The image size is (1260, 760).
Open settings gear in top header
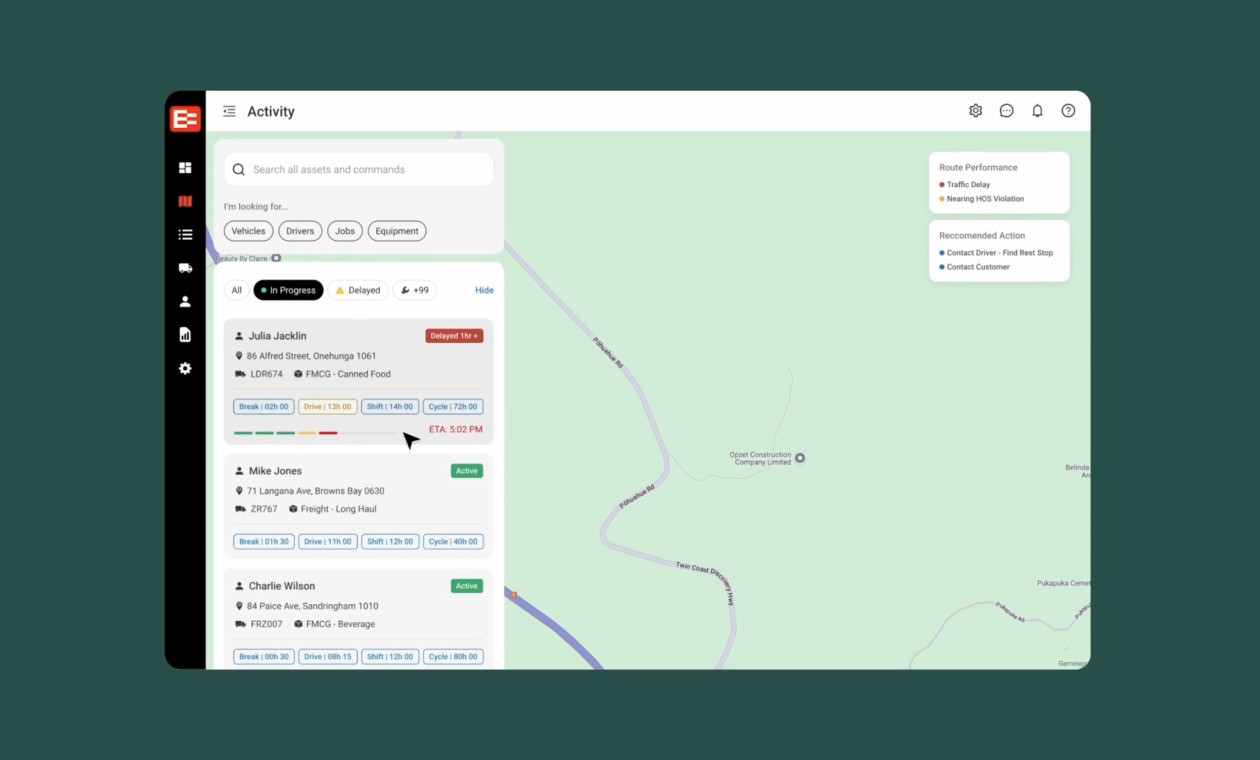tap(976, 111)
